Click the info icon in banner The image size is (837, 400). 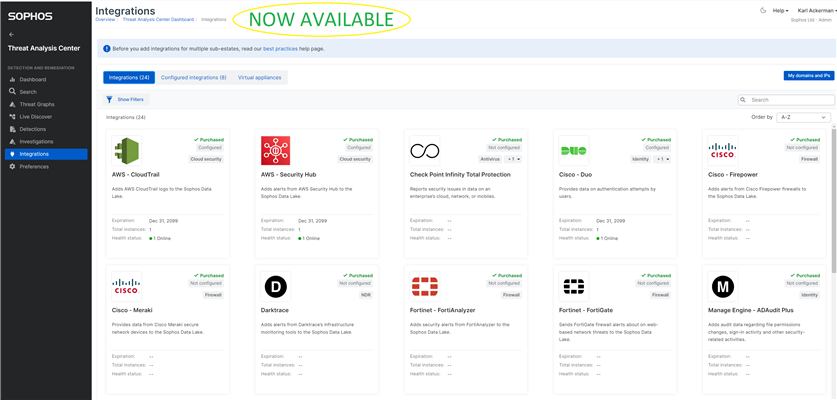106,49
